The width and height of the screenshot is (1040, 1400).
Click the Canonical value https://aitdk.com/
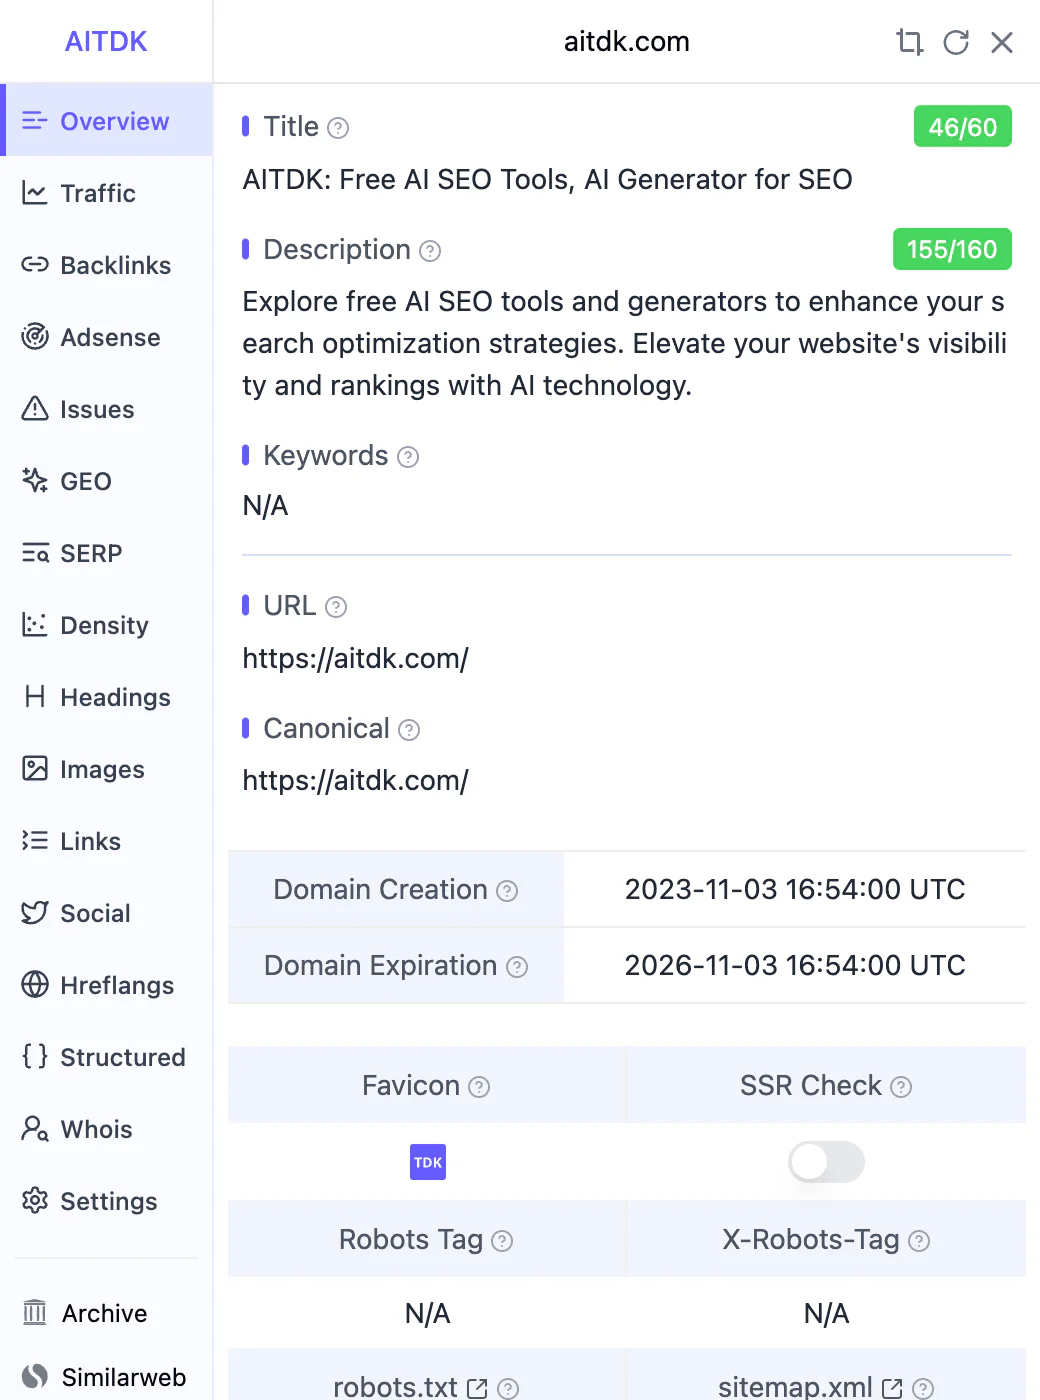click(x=356, y=781)
